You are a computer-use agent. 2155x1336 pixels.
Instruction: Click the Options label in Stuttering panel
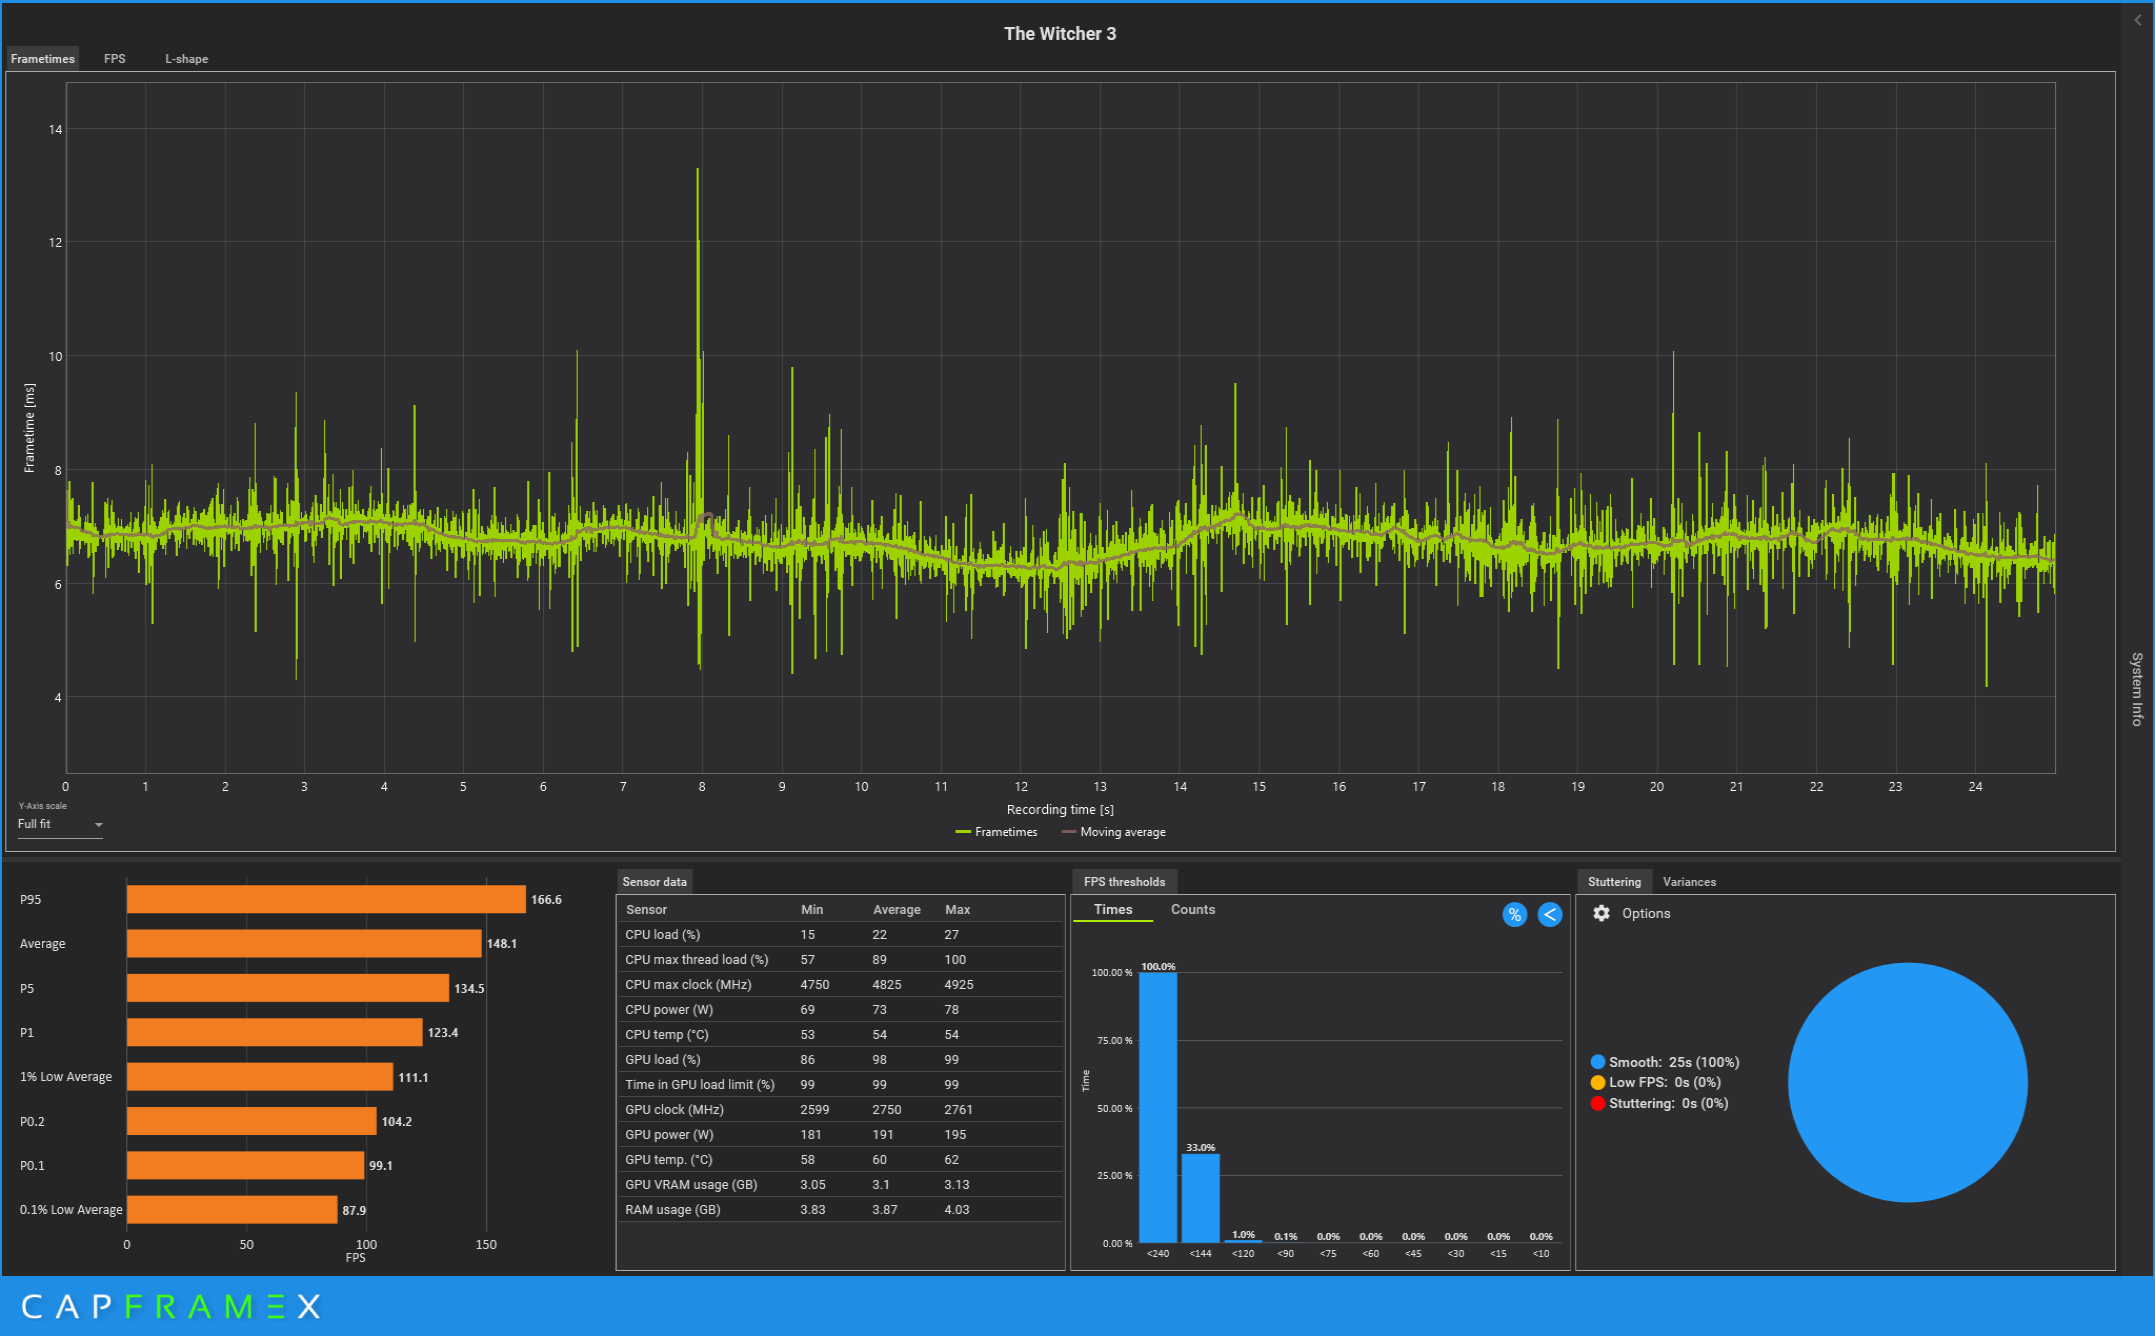(x=1645, y=913)
